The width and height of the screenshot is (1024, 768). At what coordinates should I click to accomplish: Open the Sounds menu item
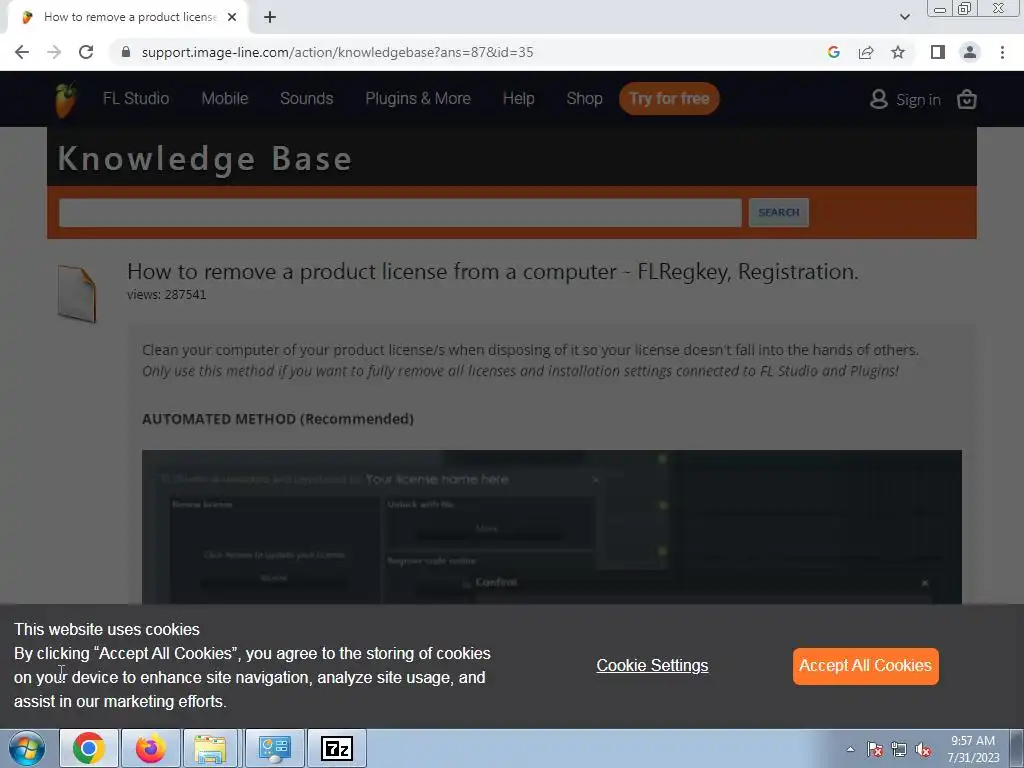point(306,99)
